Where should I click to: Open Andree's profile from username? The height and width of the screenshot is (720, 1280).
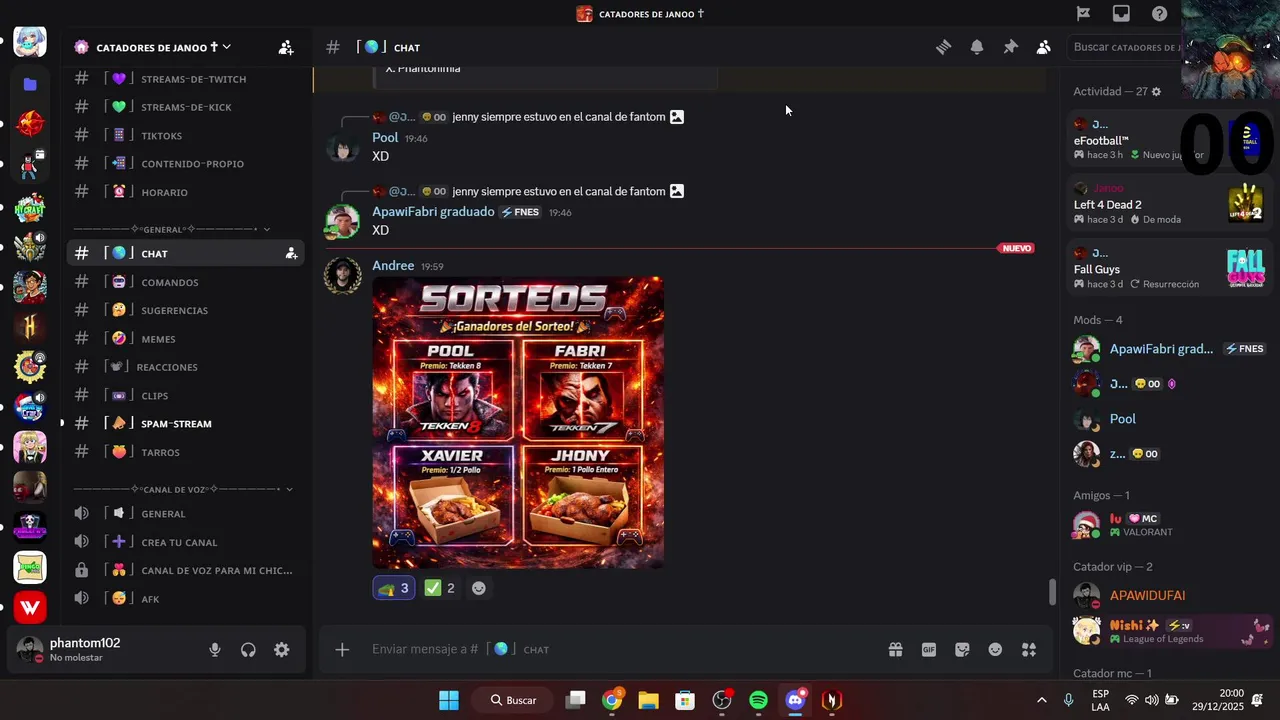click(x=393, y=266)
